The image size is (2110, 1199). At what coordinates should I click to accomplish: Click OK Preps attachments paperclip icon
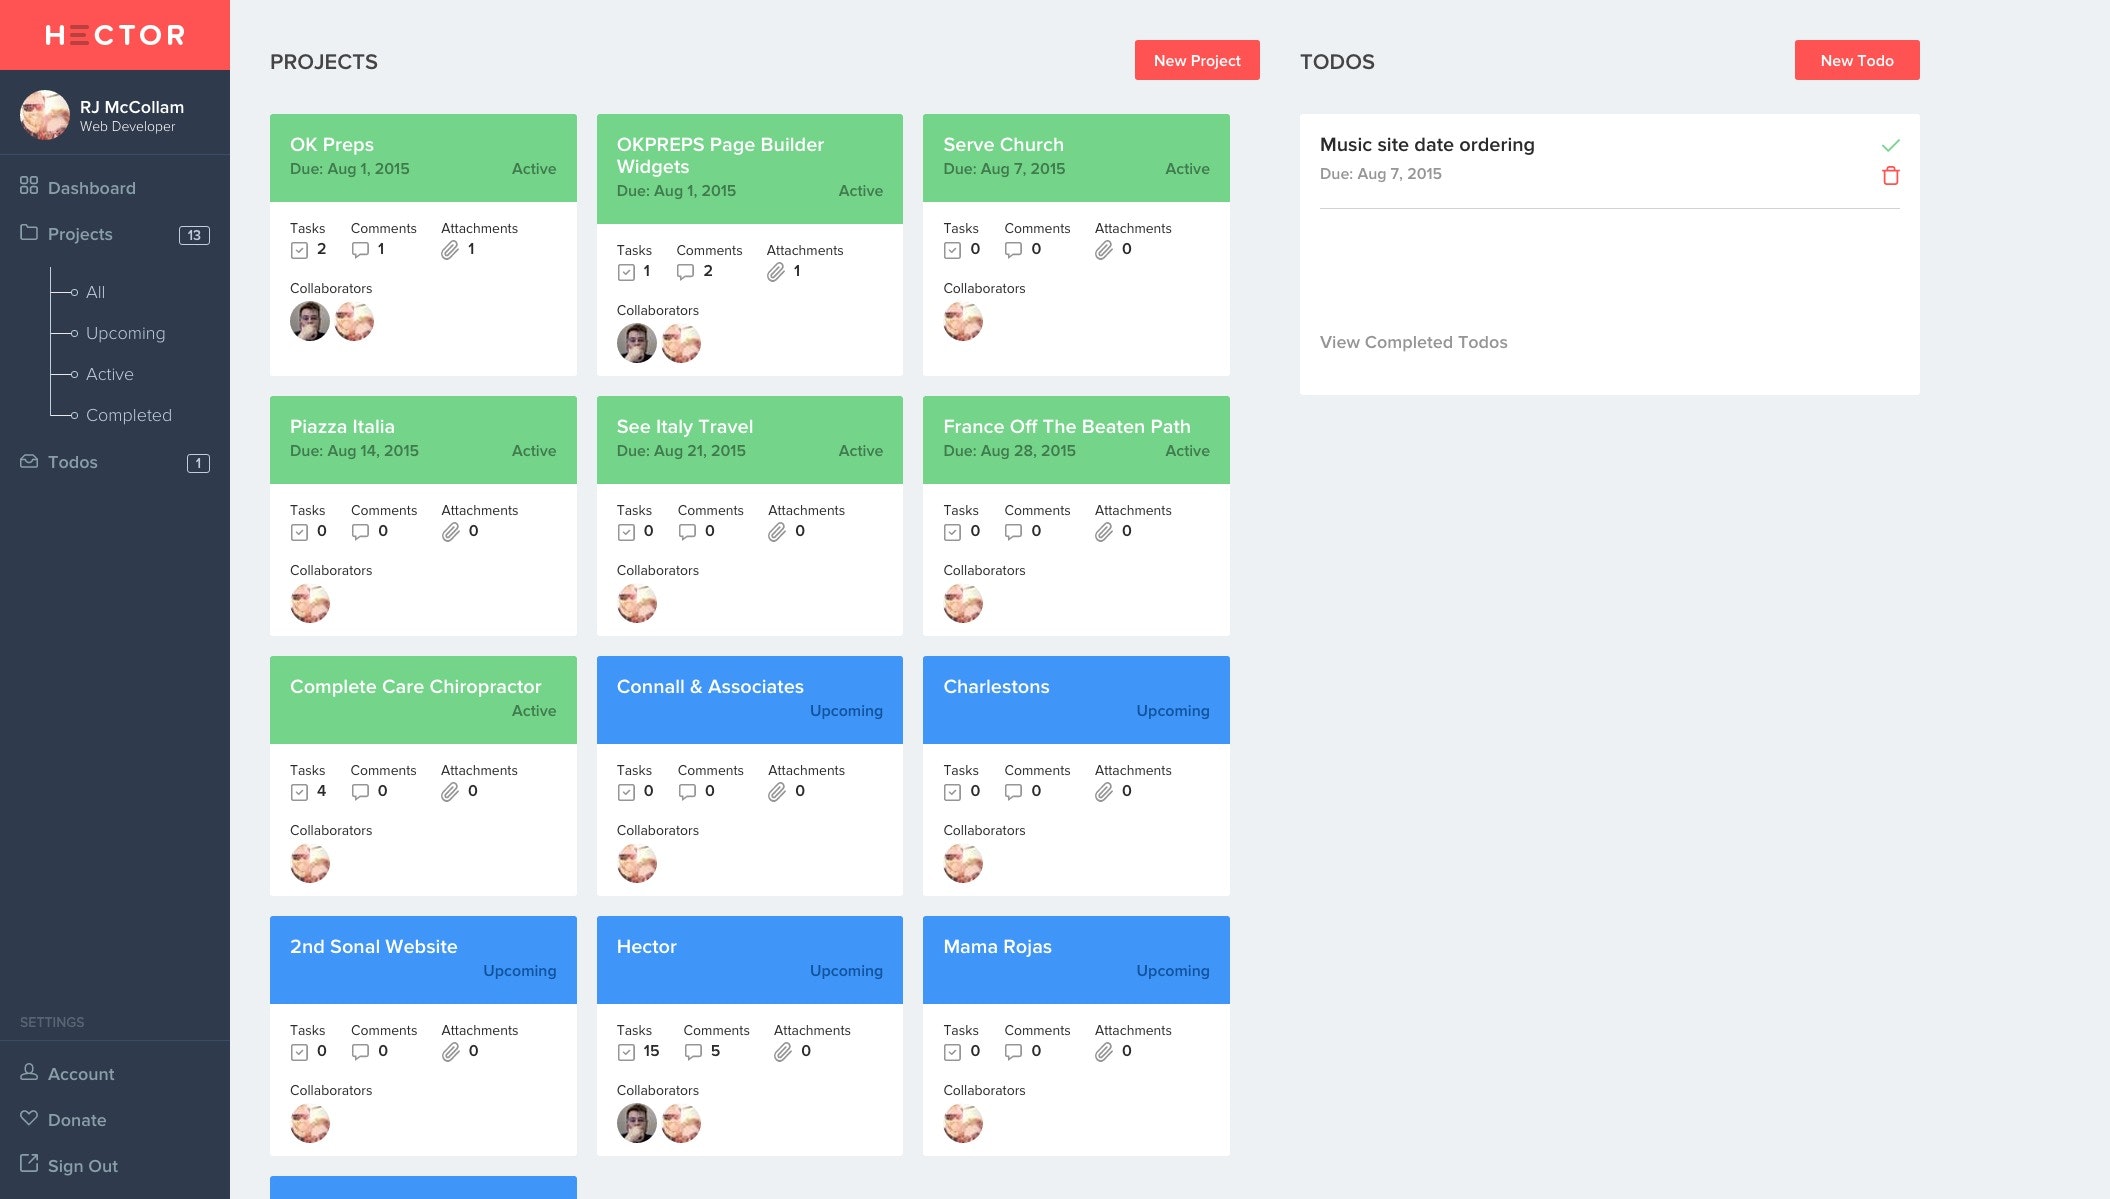point(450,250)
